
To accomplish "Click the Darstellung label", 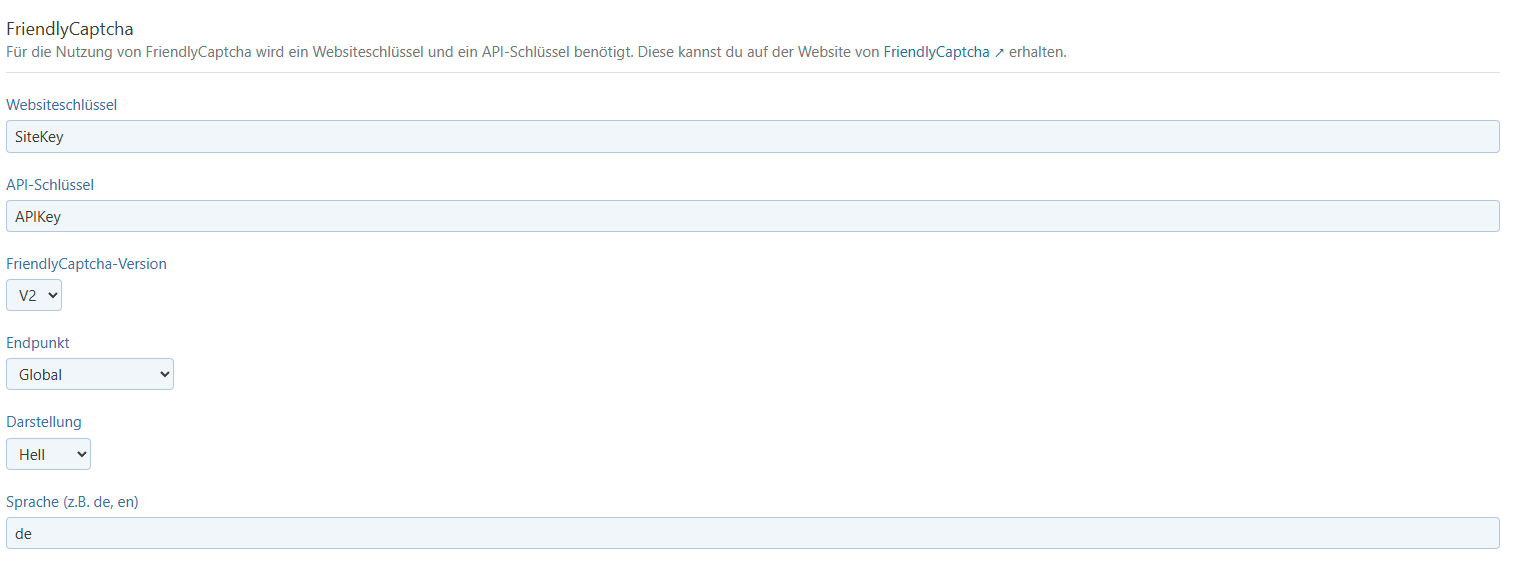I will (x=44, y=422).
